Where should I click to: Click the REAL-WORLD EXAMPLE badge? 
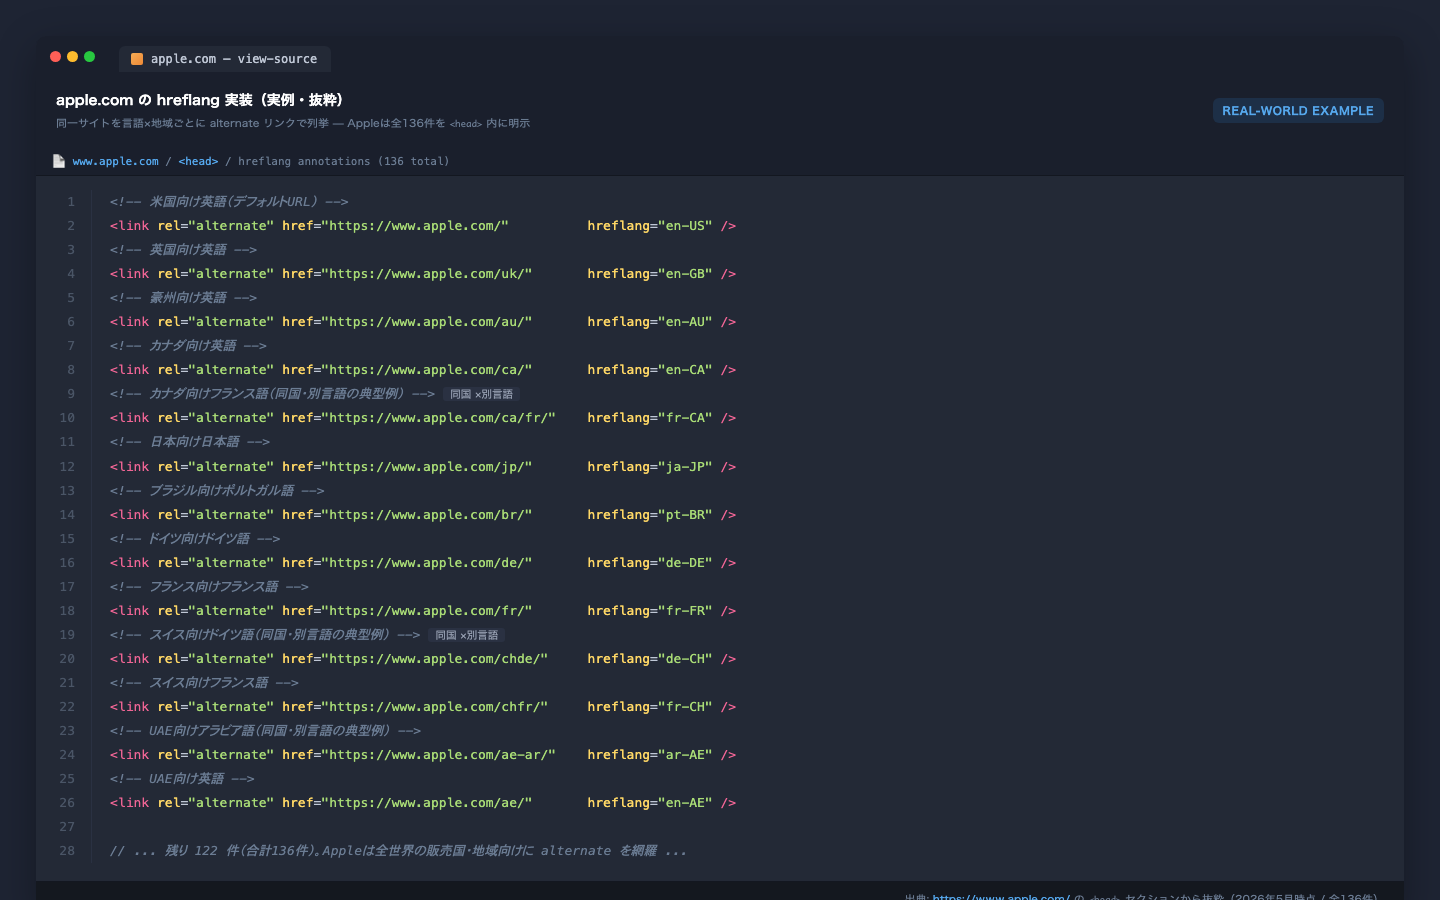tap(1298, 111)
